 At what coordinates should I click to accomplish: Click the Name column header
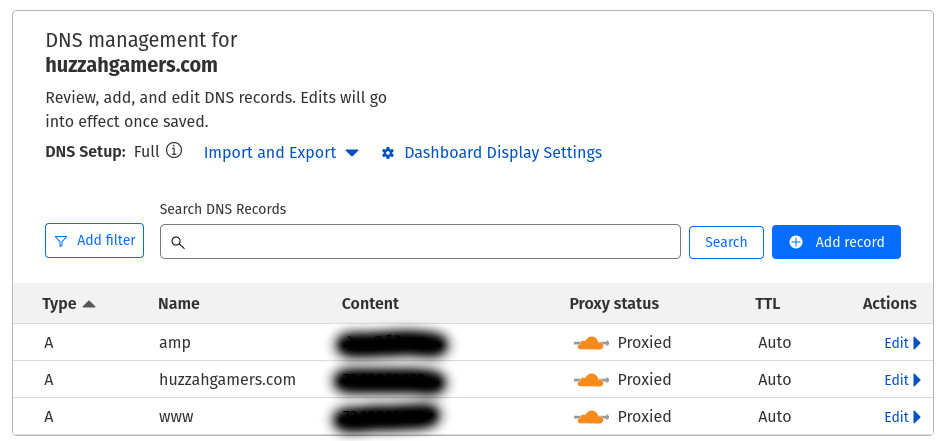(179, 304)
